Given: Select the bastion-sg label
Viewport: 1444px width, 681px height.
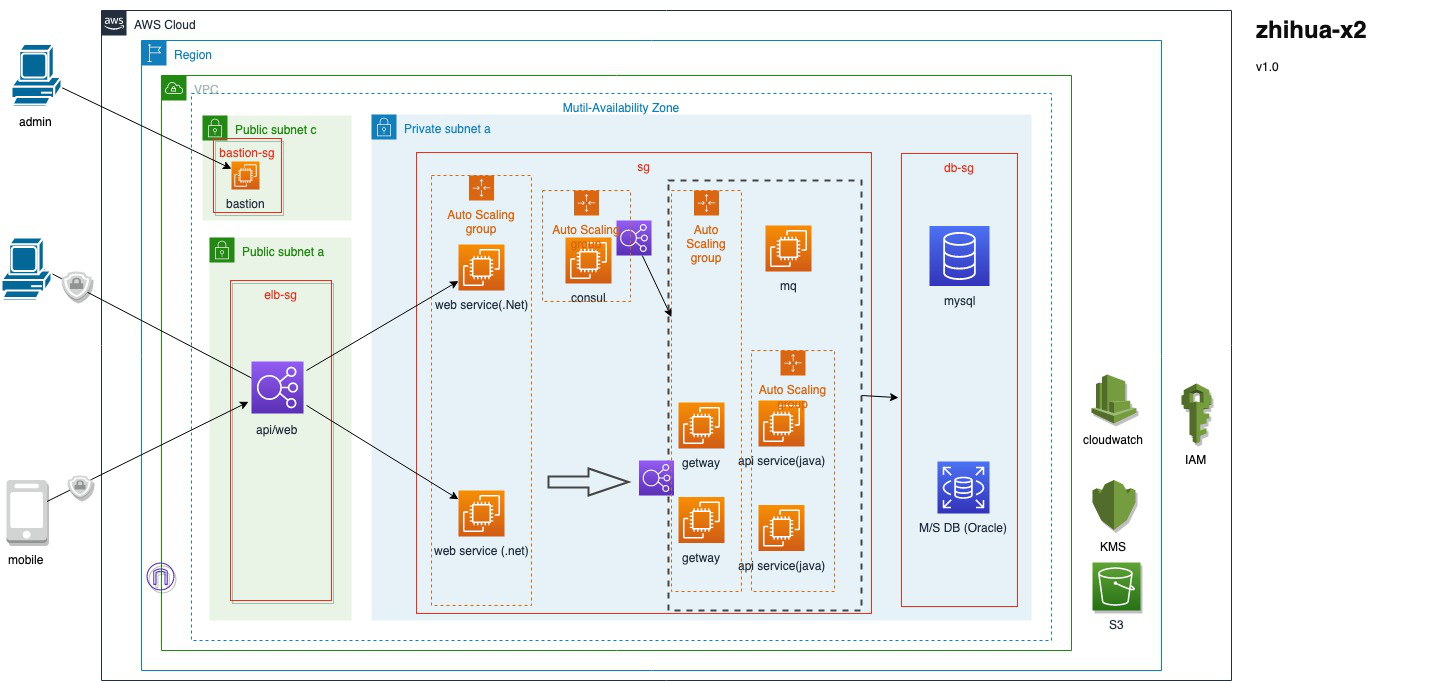Looking at the screenshot, I should click(x=246, y=152).
